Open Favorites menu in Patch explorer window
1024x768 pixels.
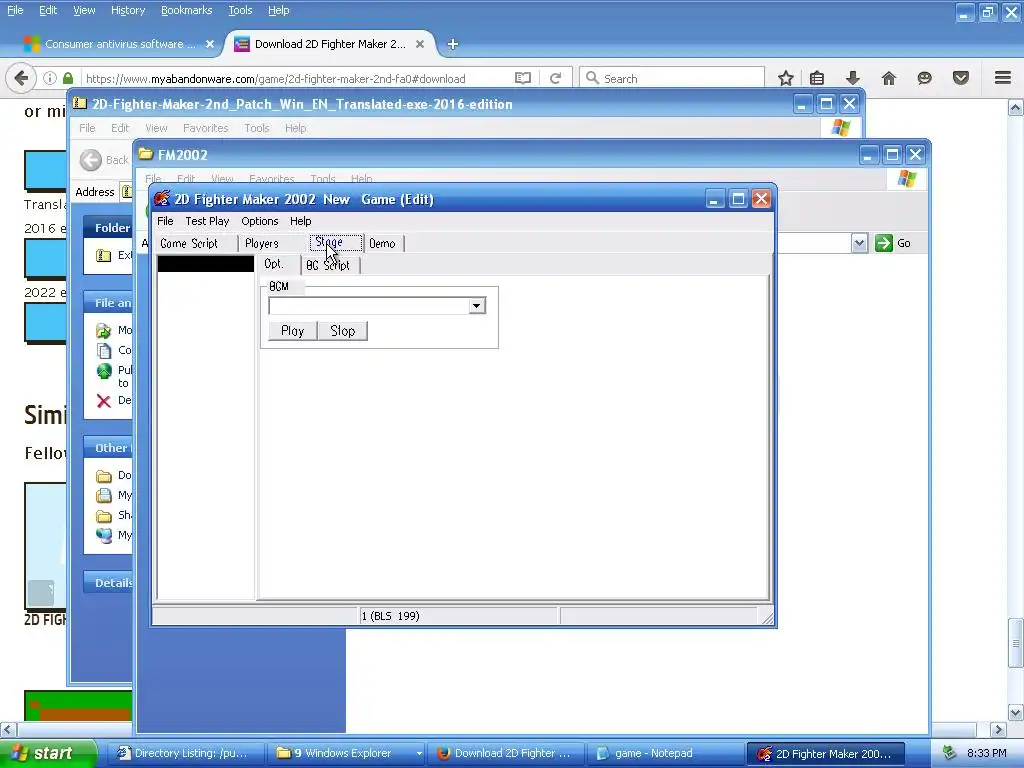pos(205,128)
